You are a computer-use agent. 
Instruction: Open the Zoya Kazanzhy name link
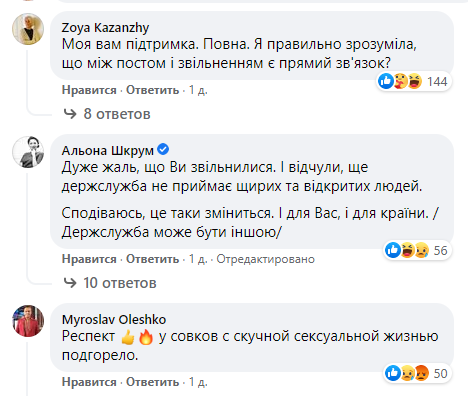105,28
